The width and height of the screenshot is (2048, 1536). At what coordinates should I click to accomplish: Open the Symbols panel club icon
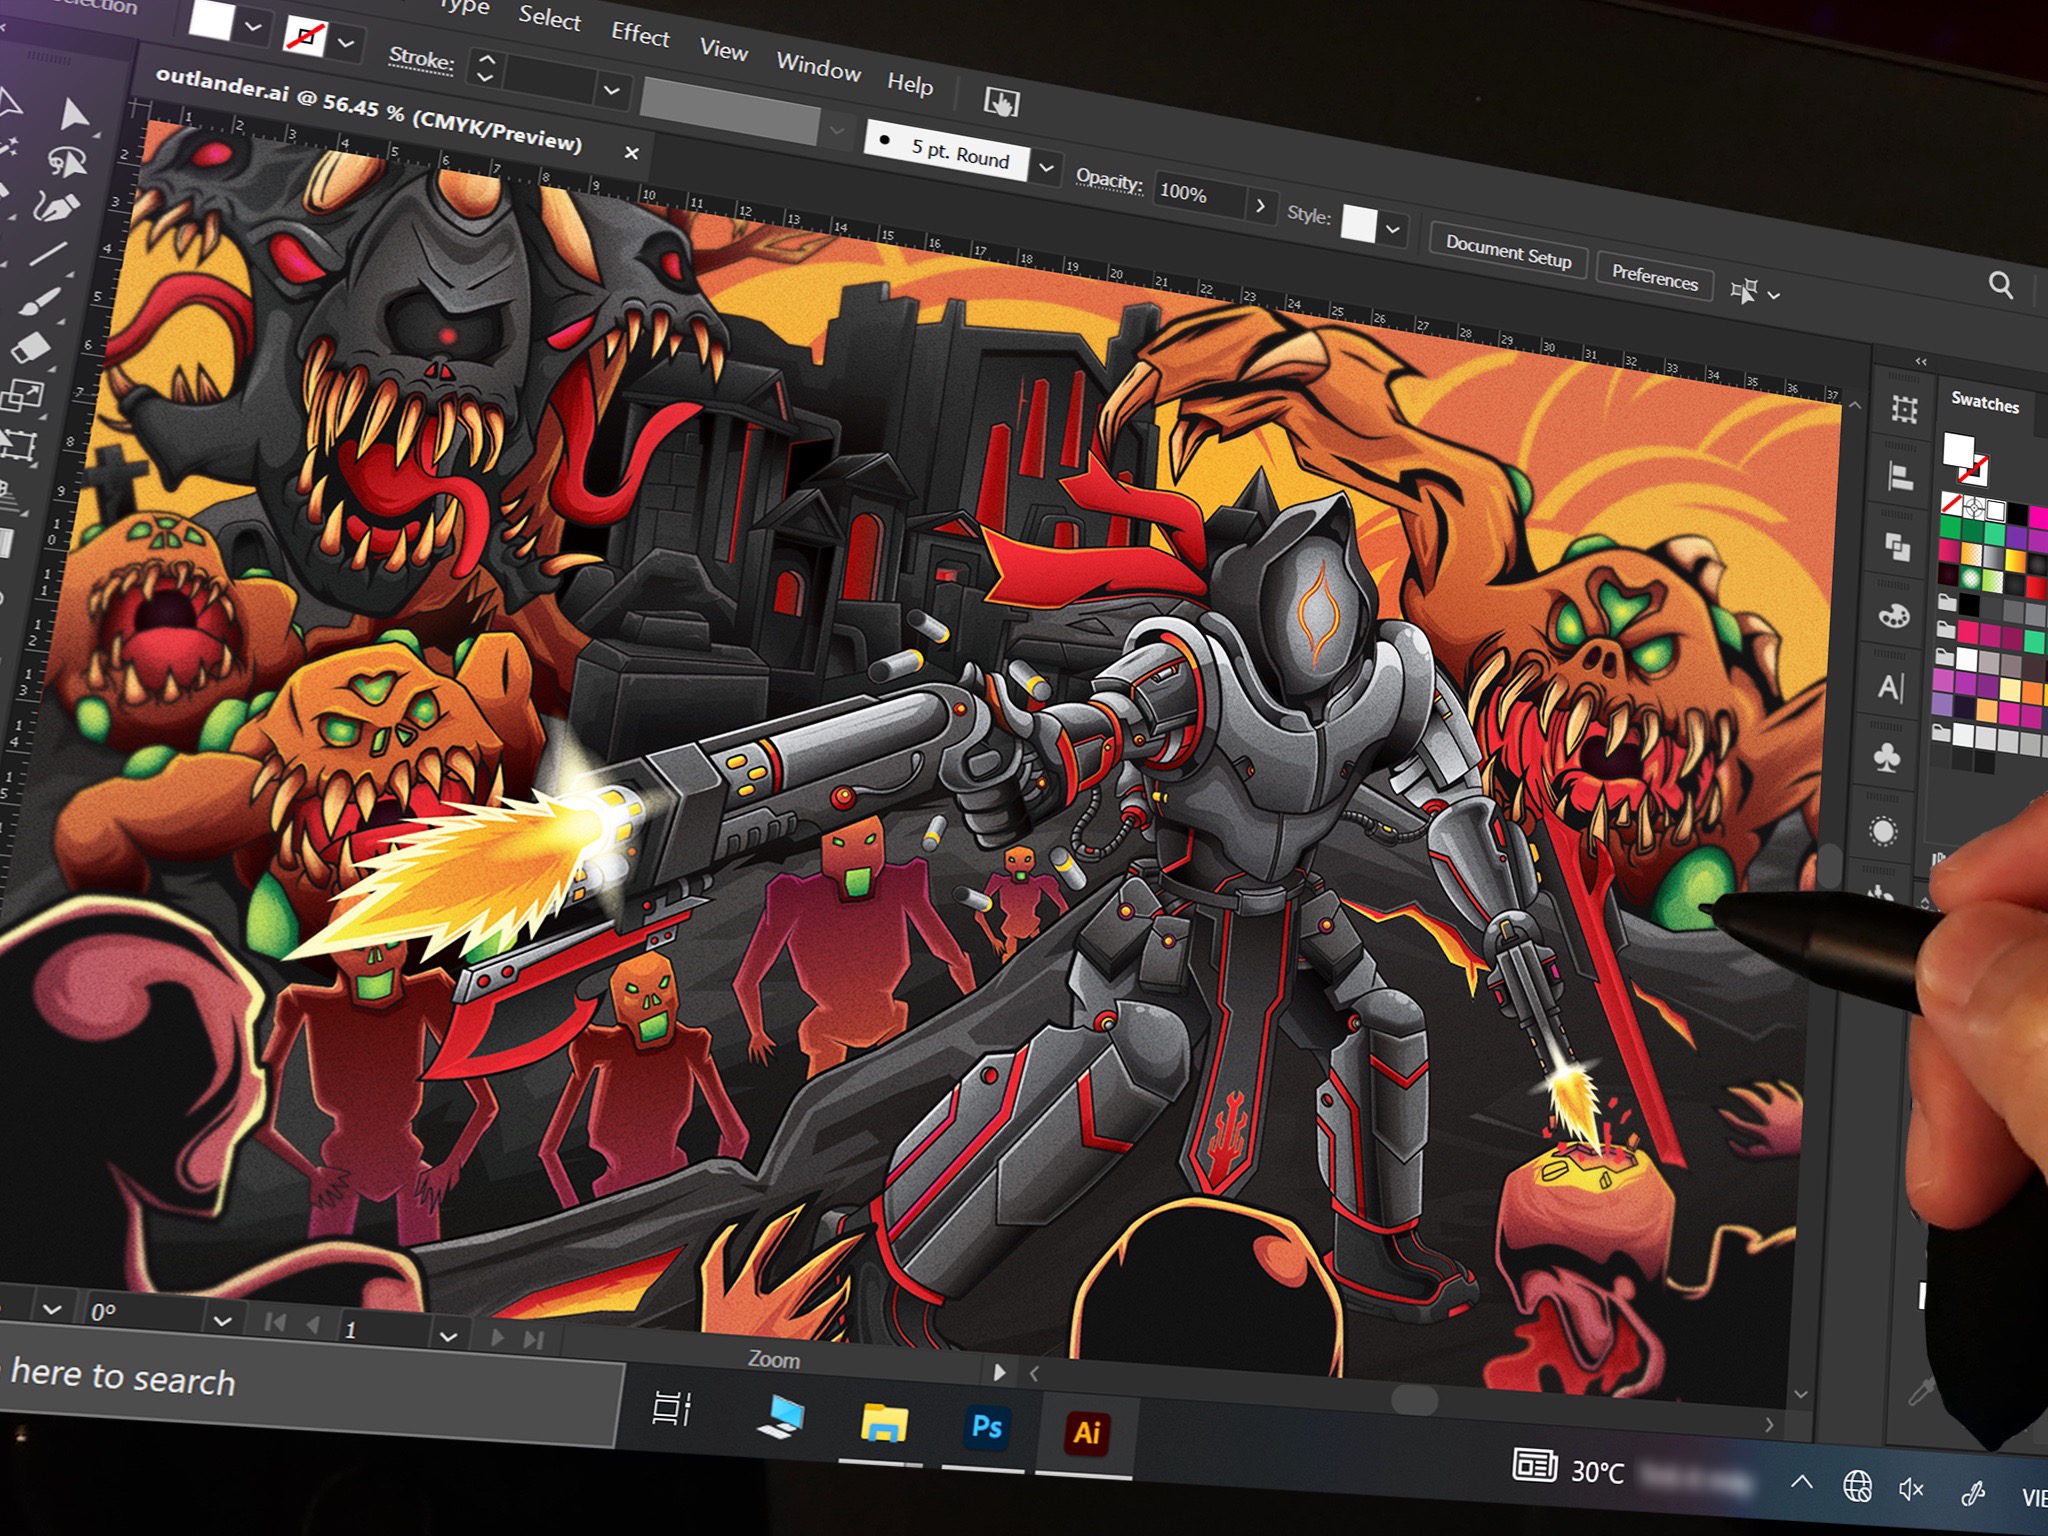point(1887,759)
